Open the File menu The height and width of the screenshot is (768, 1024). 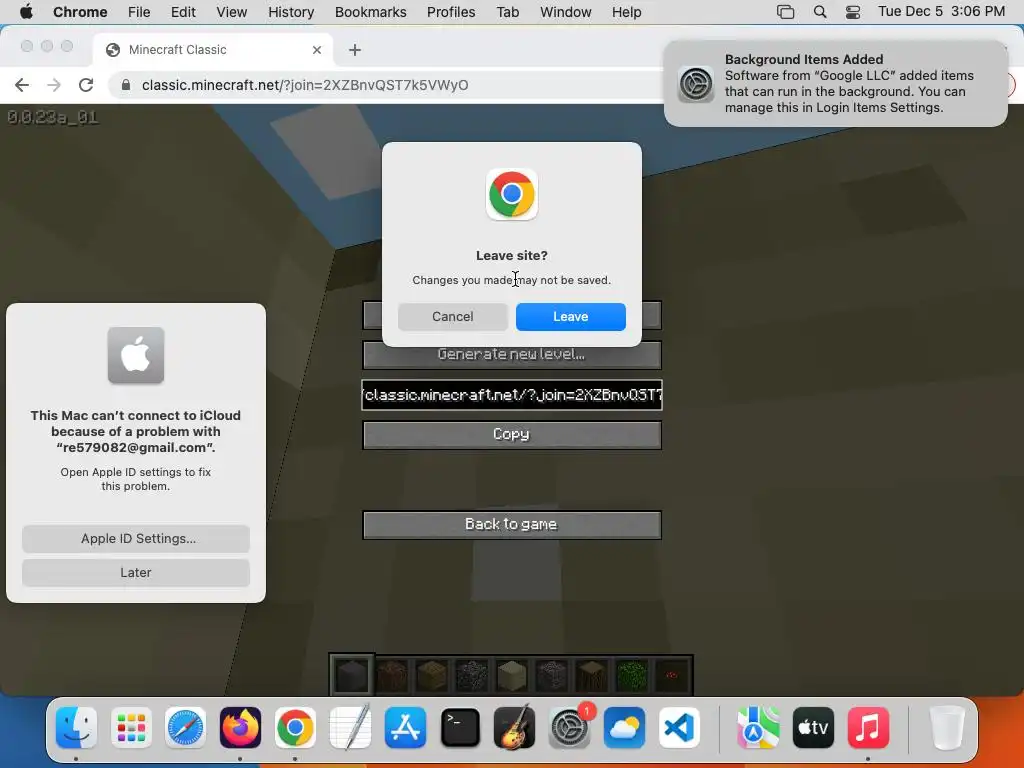click(139, 12)
